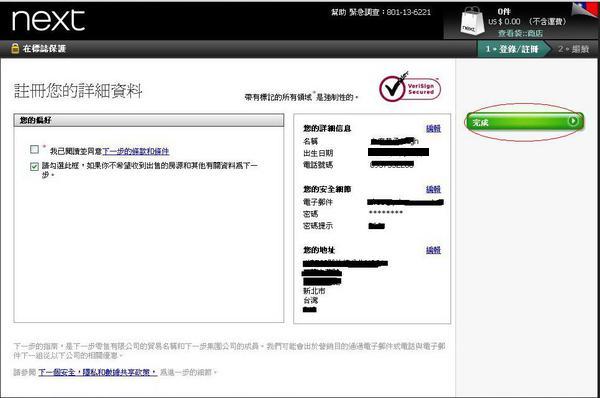Click the 註冊您的詳細資料 heading
Screen dimensions: 600x398
point(78,91)
